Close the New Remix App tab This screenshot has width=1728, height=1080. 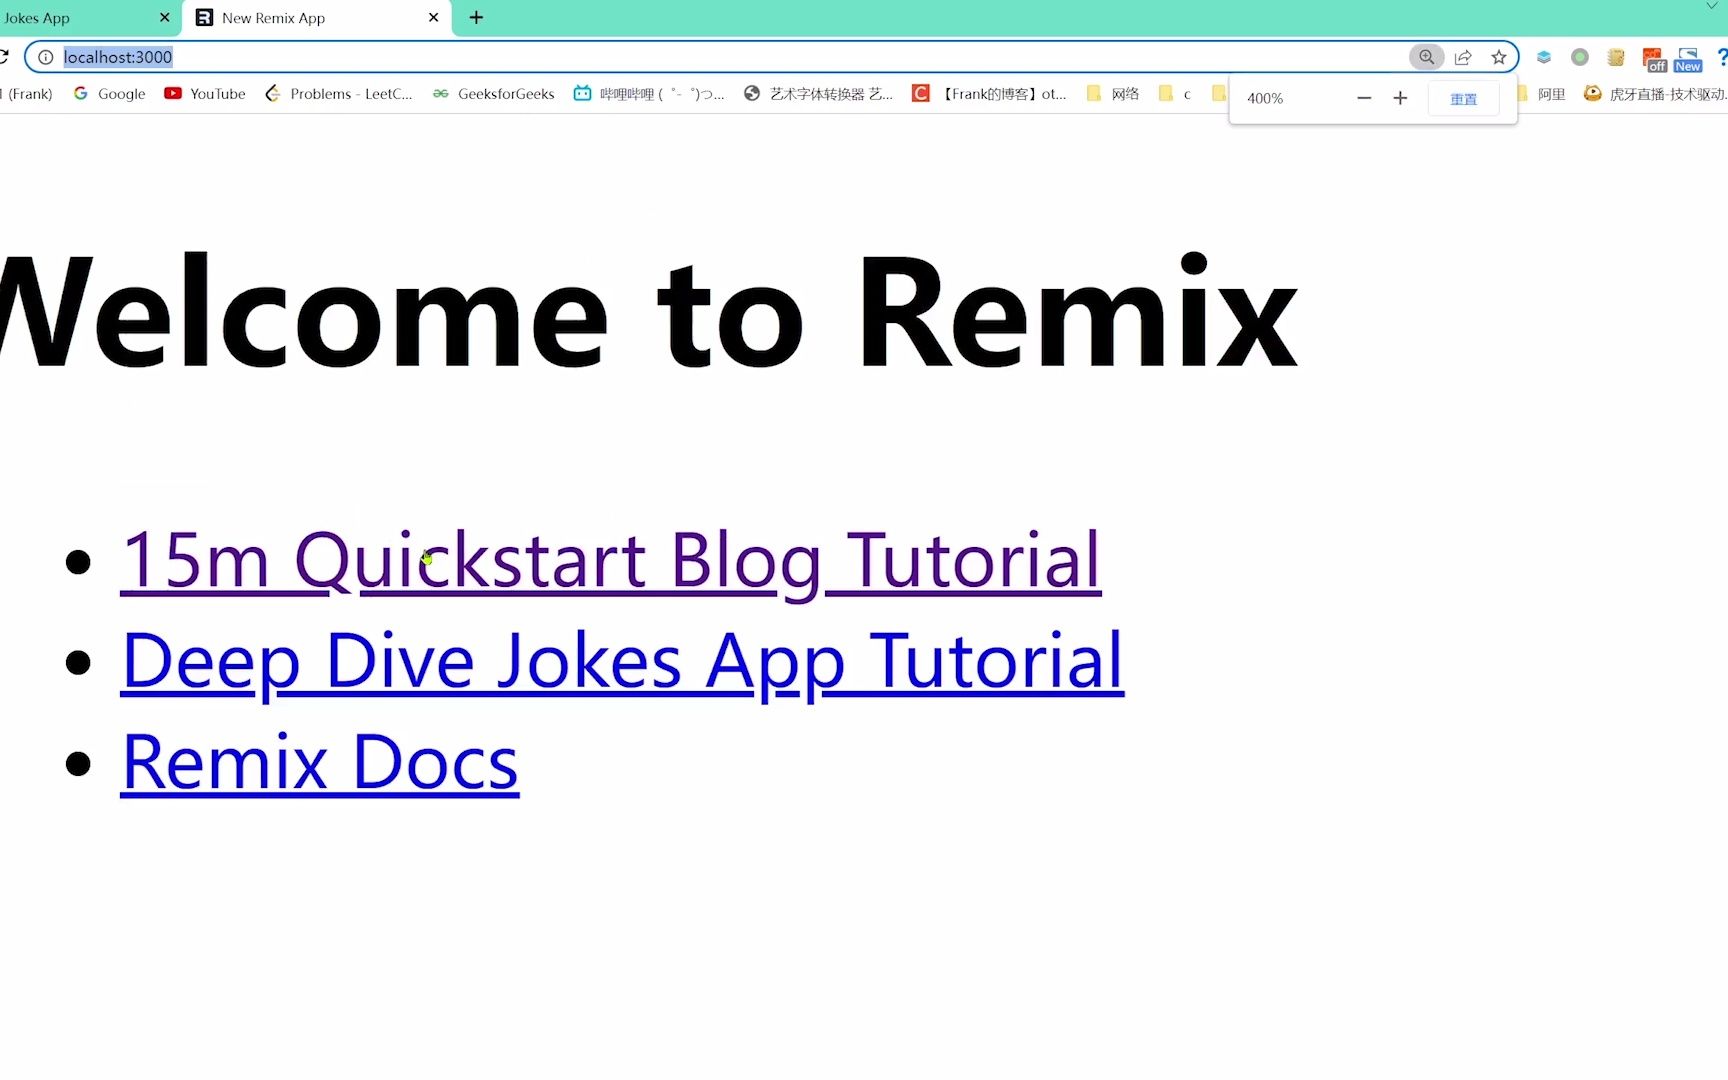(433, 17)
